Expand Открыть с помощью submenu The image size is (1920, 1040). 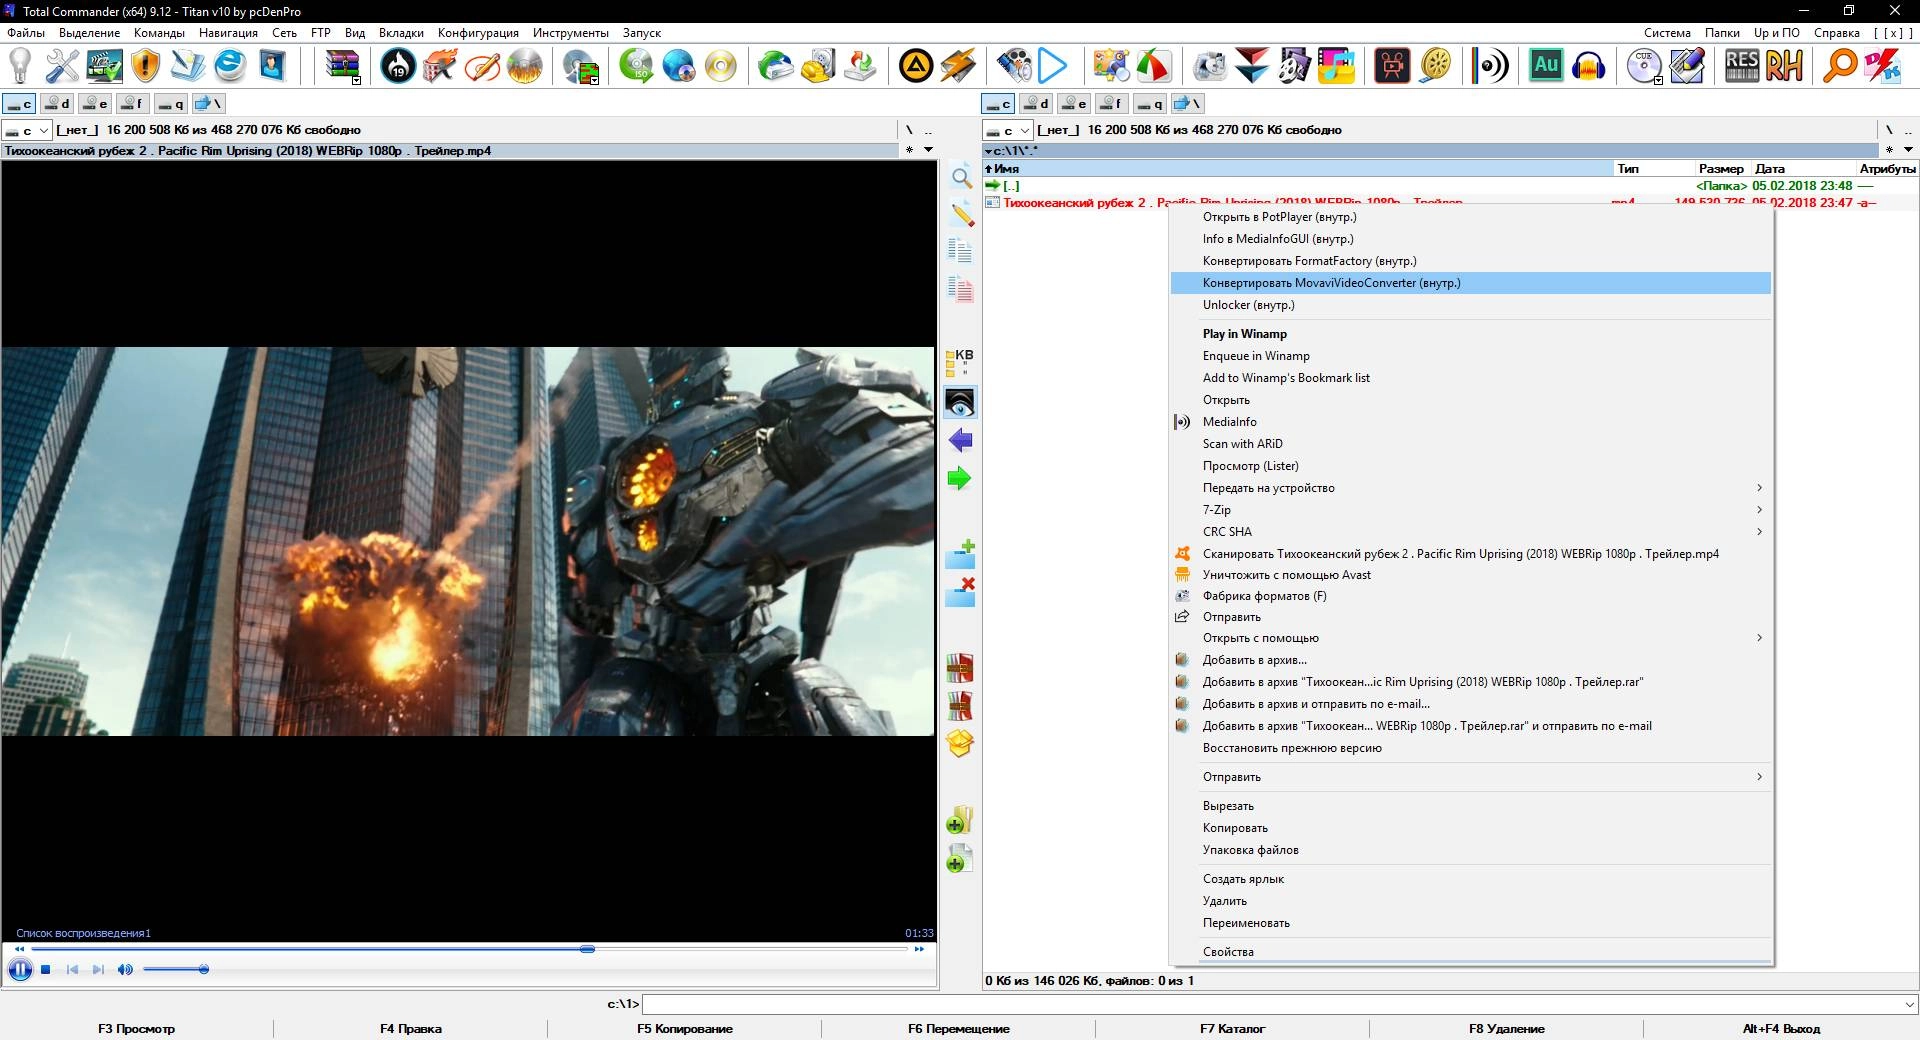point(1470,638)
